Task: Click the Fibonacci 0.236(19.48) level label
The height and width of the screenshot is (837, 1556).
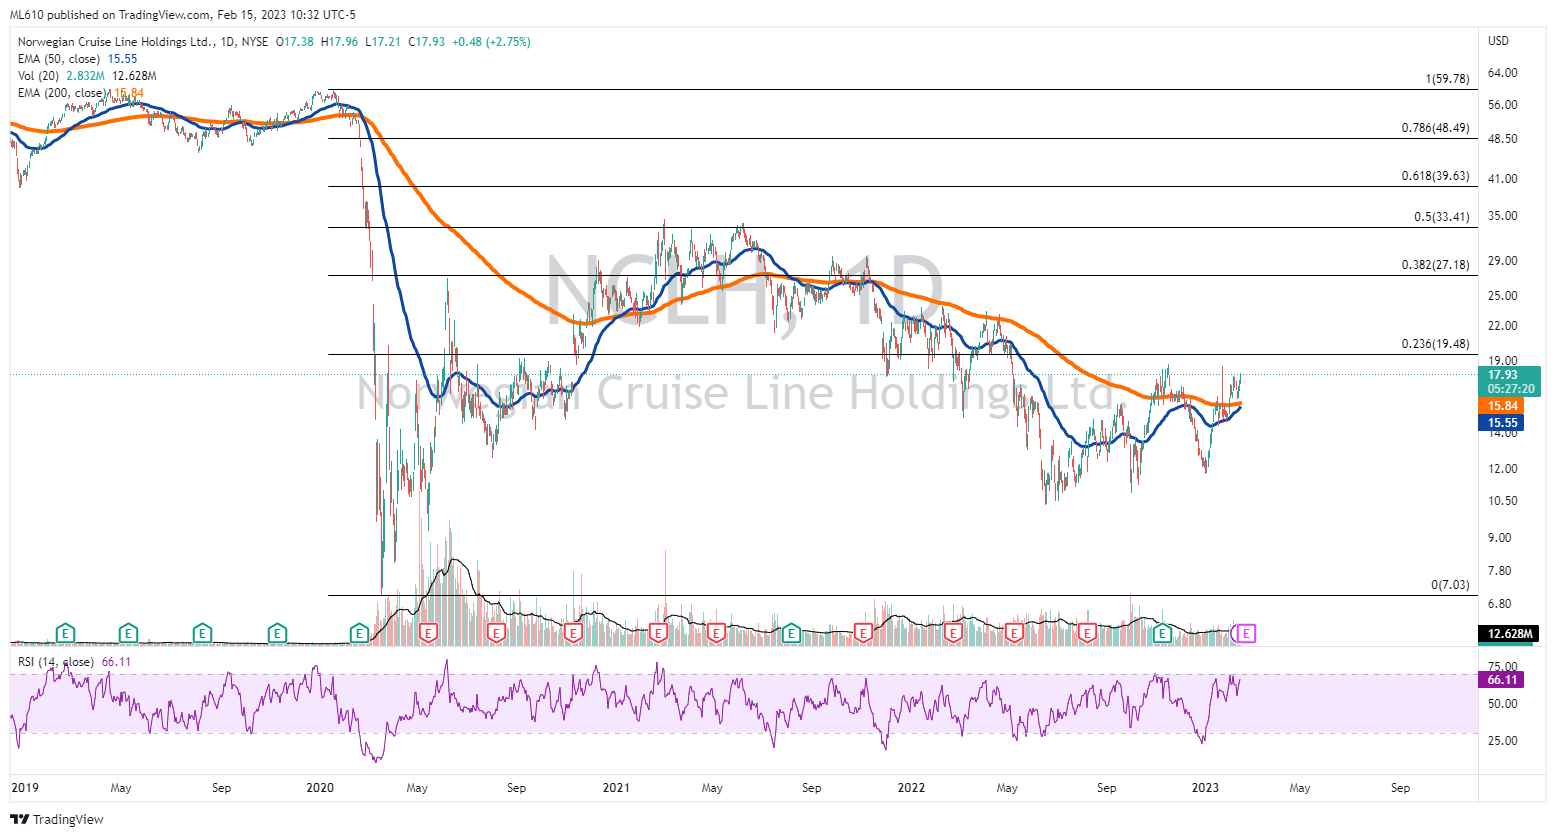Action: tap(1435, 344)
